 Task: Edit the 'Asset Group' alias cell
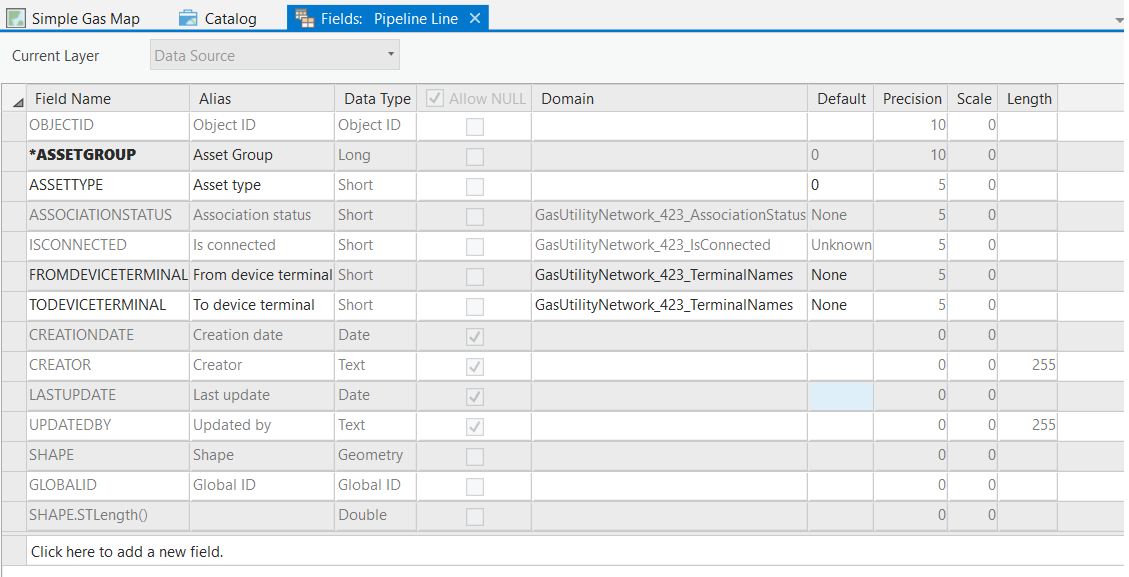click(262, 155)
